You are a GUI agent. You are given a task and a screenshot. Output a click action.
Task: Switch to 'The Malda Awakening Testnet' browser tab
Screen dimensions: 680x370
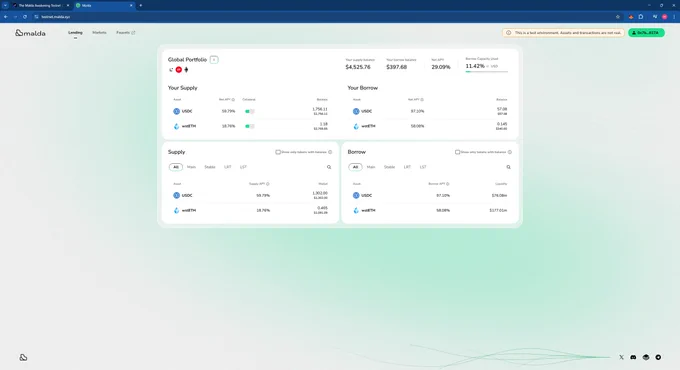tap(41, 6)
